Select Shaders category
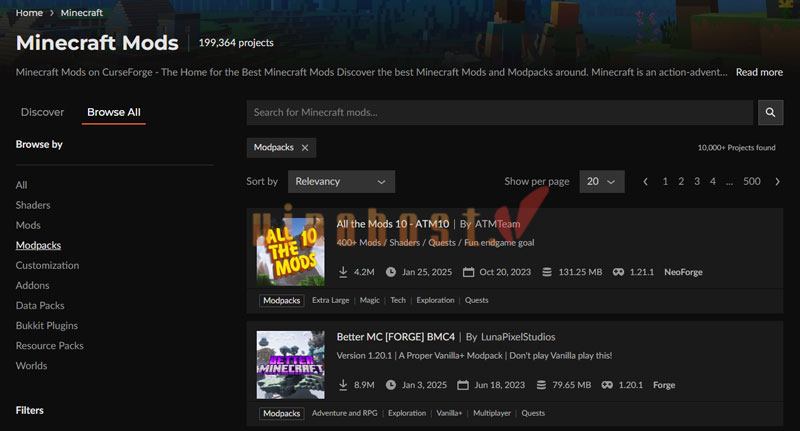 [33, 205]
